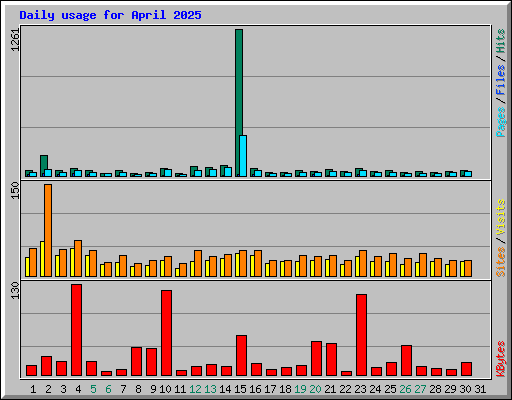Click the 1261 axis value label
The image size is (512, 400).
click(x=15, y=40)
